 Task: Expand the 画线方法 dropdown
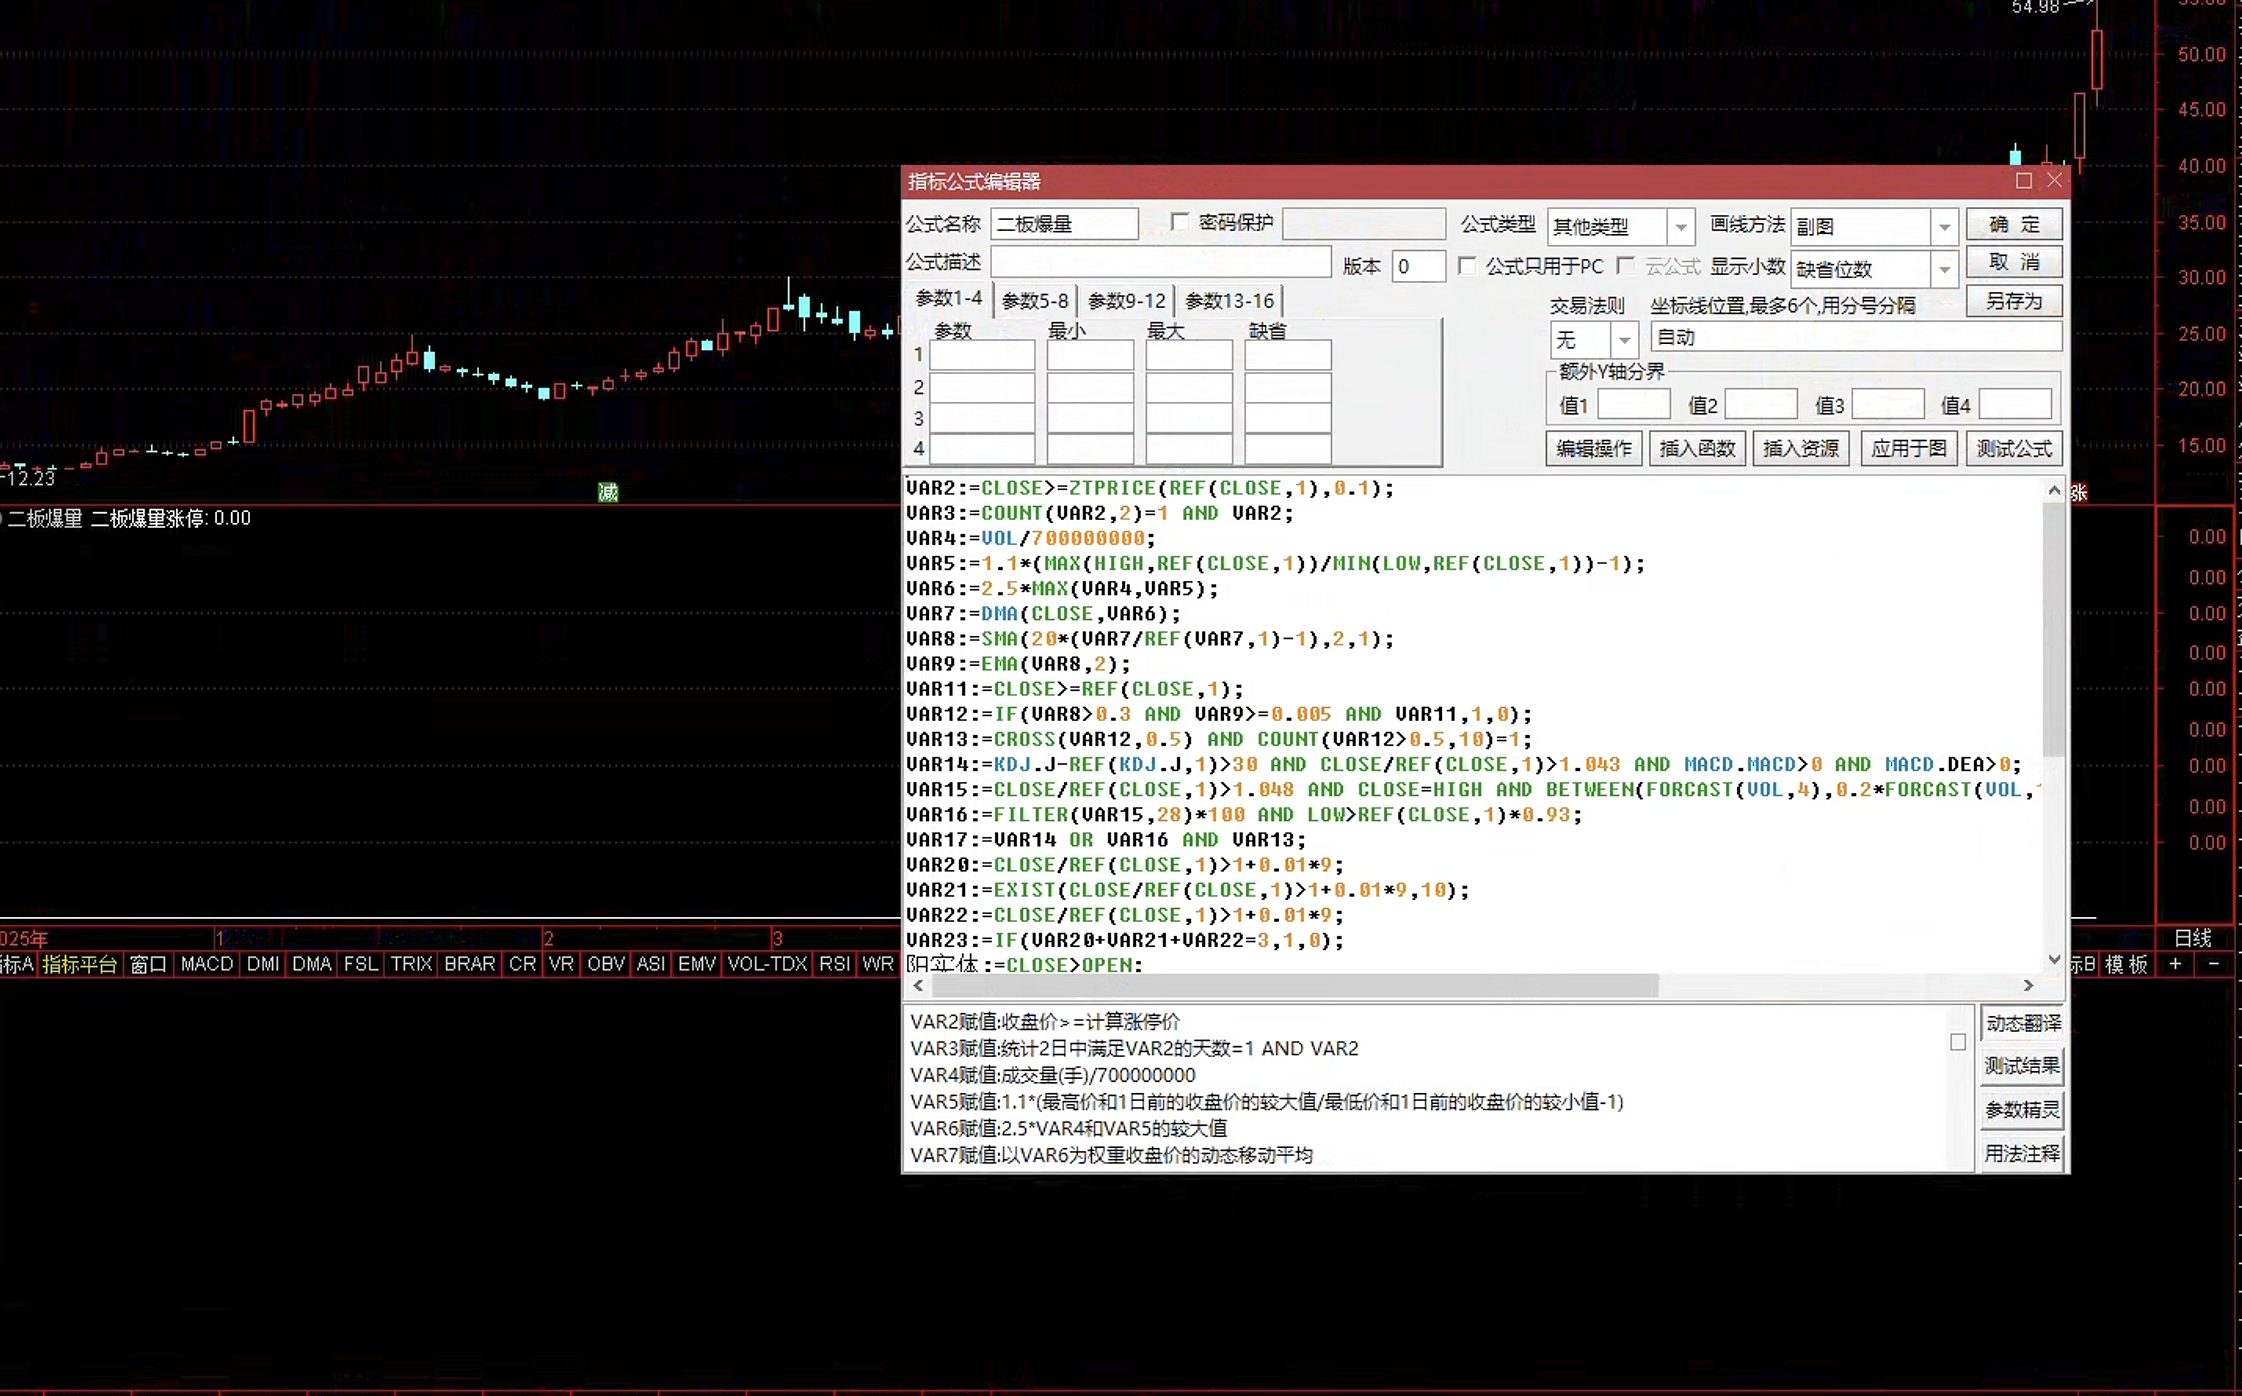[1944, 227]
